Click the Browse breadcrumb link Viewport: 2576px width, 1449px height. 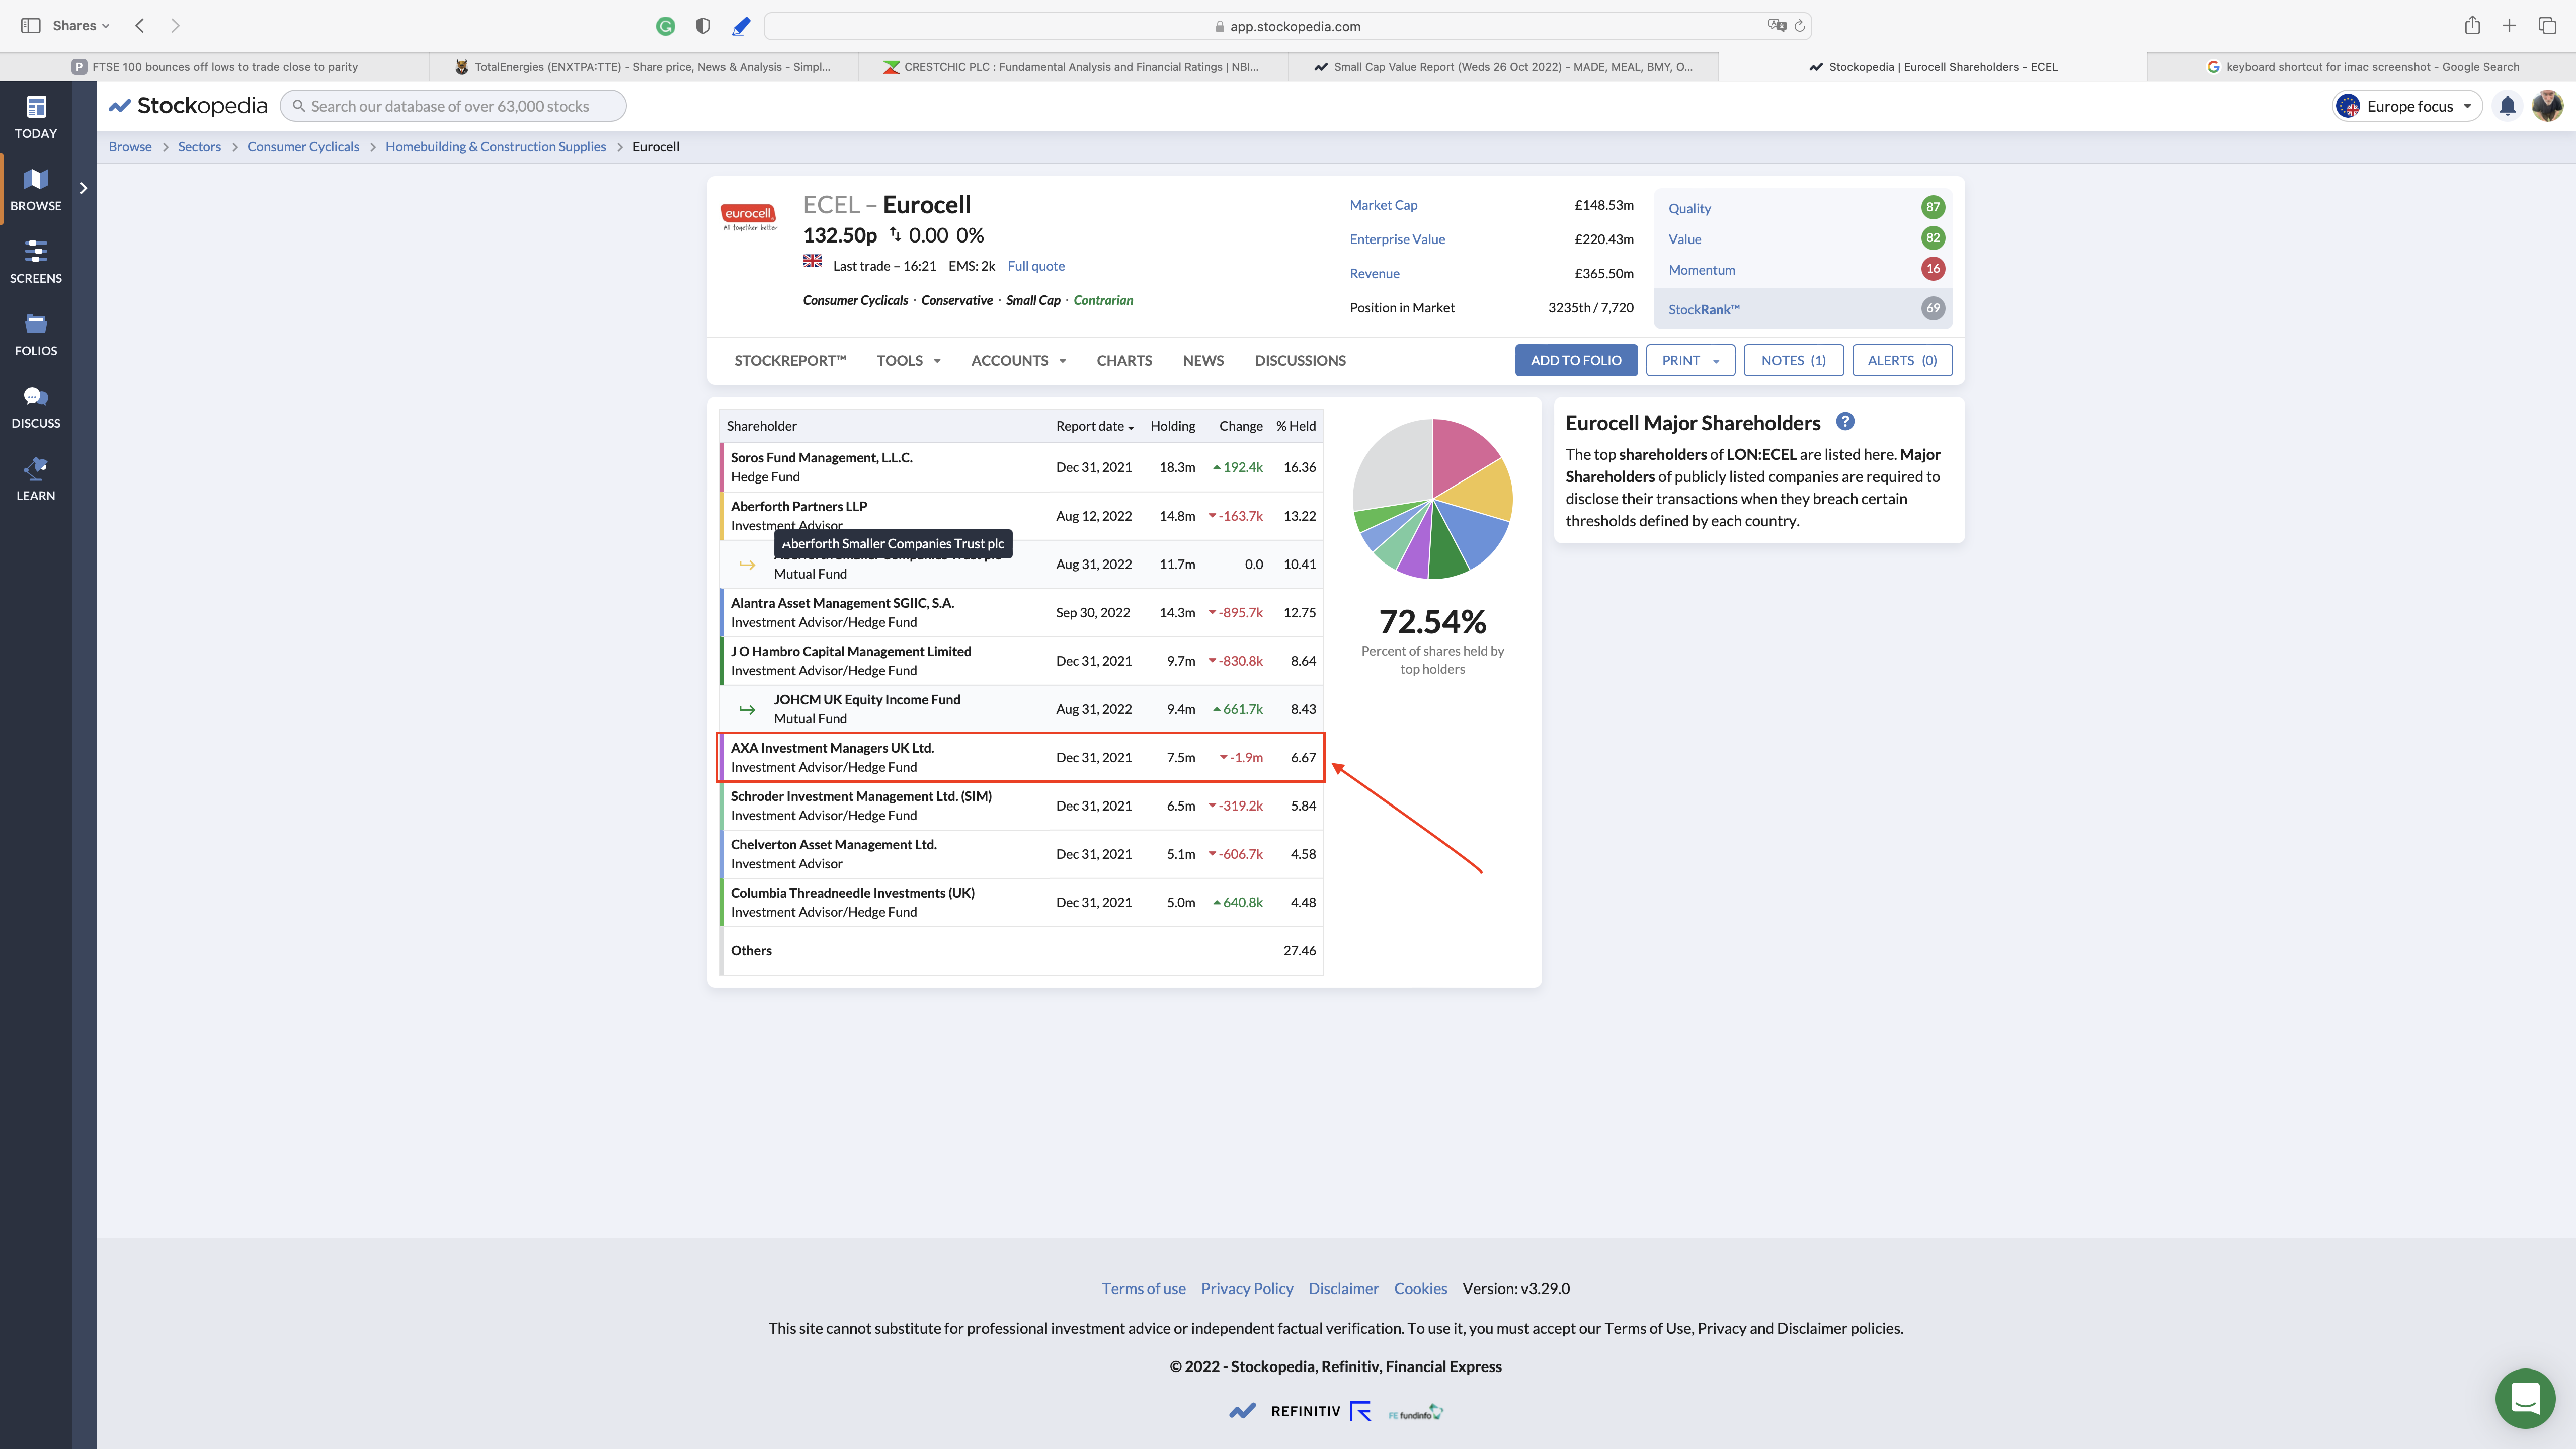[x=130, y=147]
